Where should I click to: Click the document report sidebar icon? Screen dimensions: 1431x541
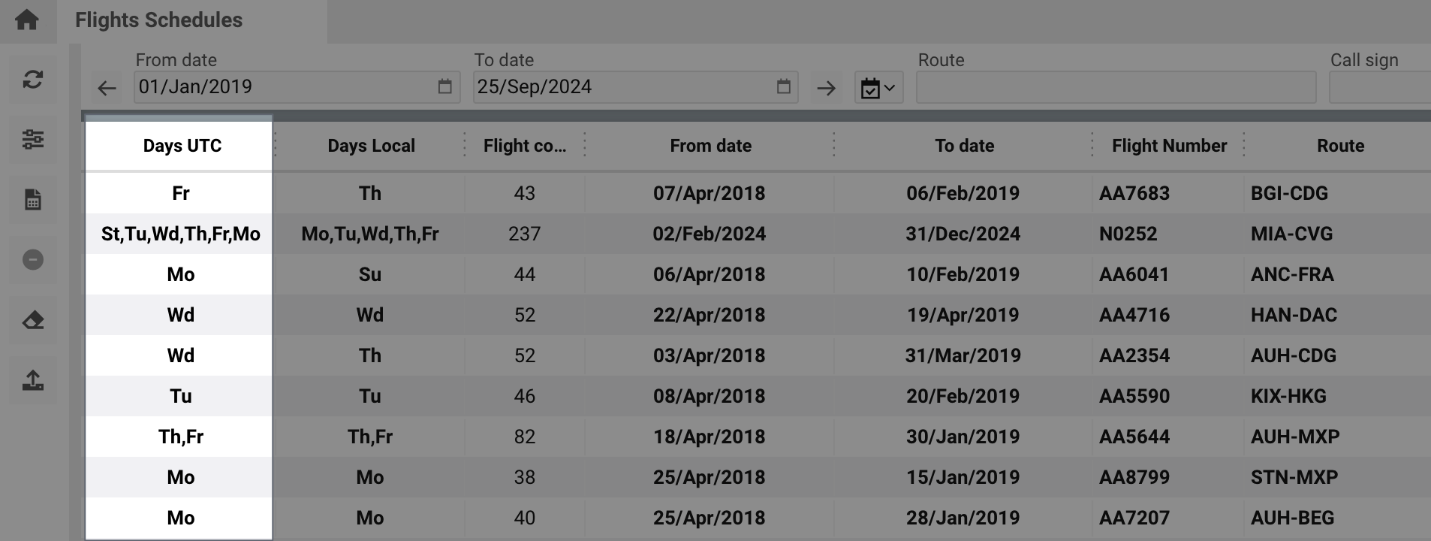31,200
